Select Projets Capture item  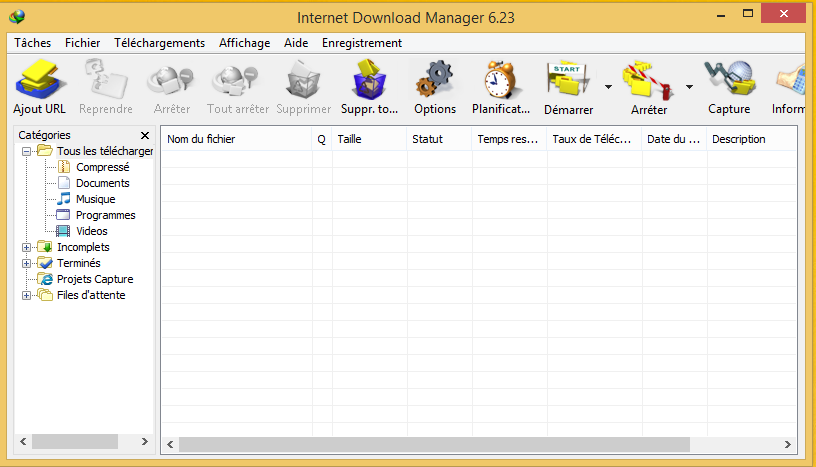pos(95,279)
